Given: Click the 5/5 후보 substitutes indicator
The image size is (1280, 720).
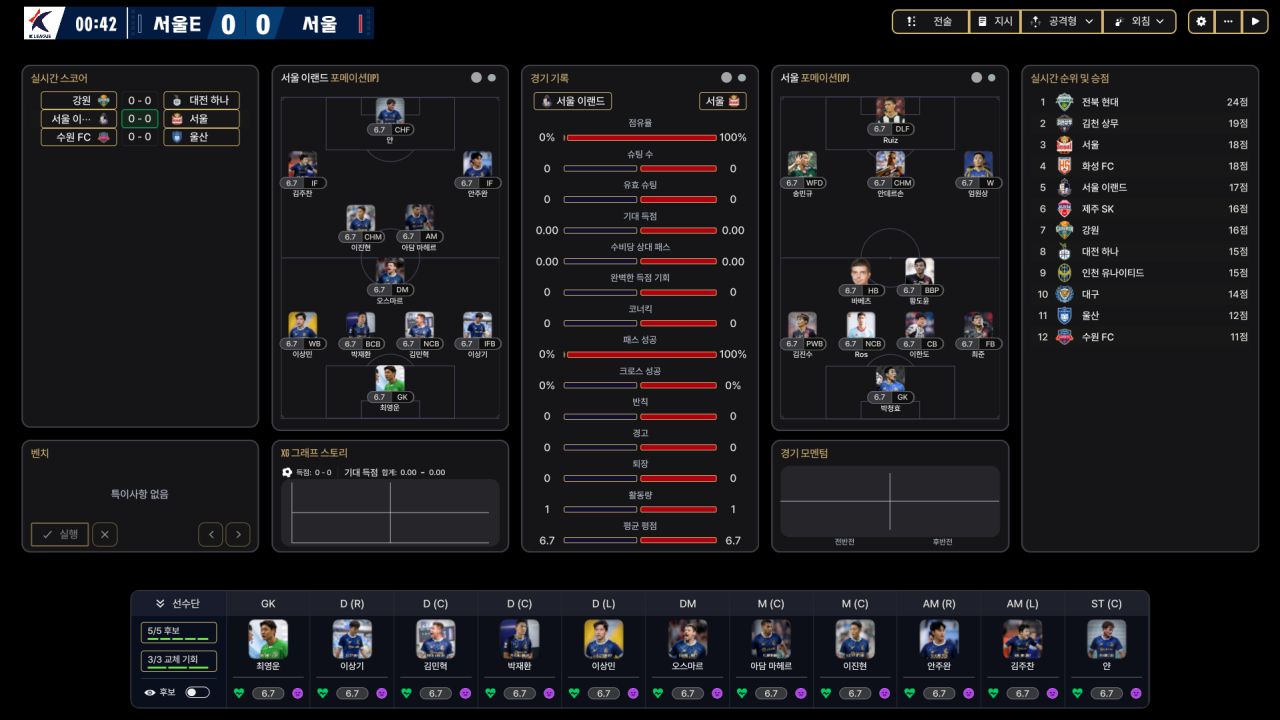Looking at the screenshot, I should [179, 633].
